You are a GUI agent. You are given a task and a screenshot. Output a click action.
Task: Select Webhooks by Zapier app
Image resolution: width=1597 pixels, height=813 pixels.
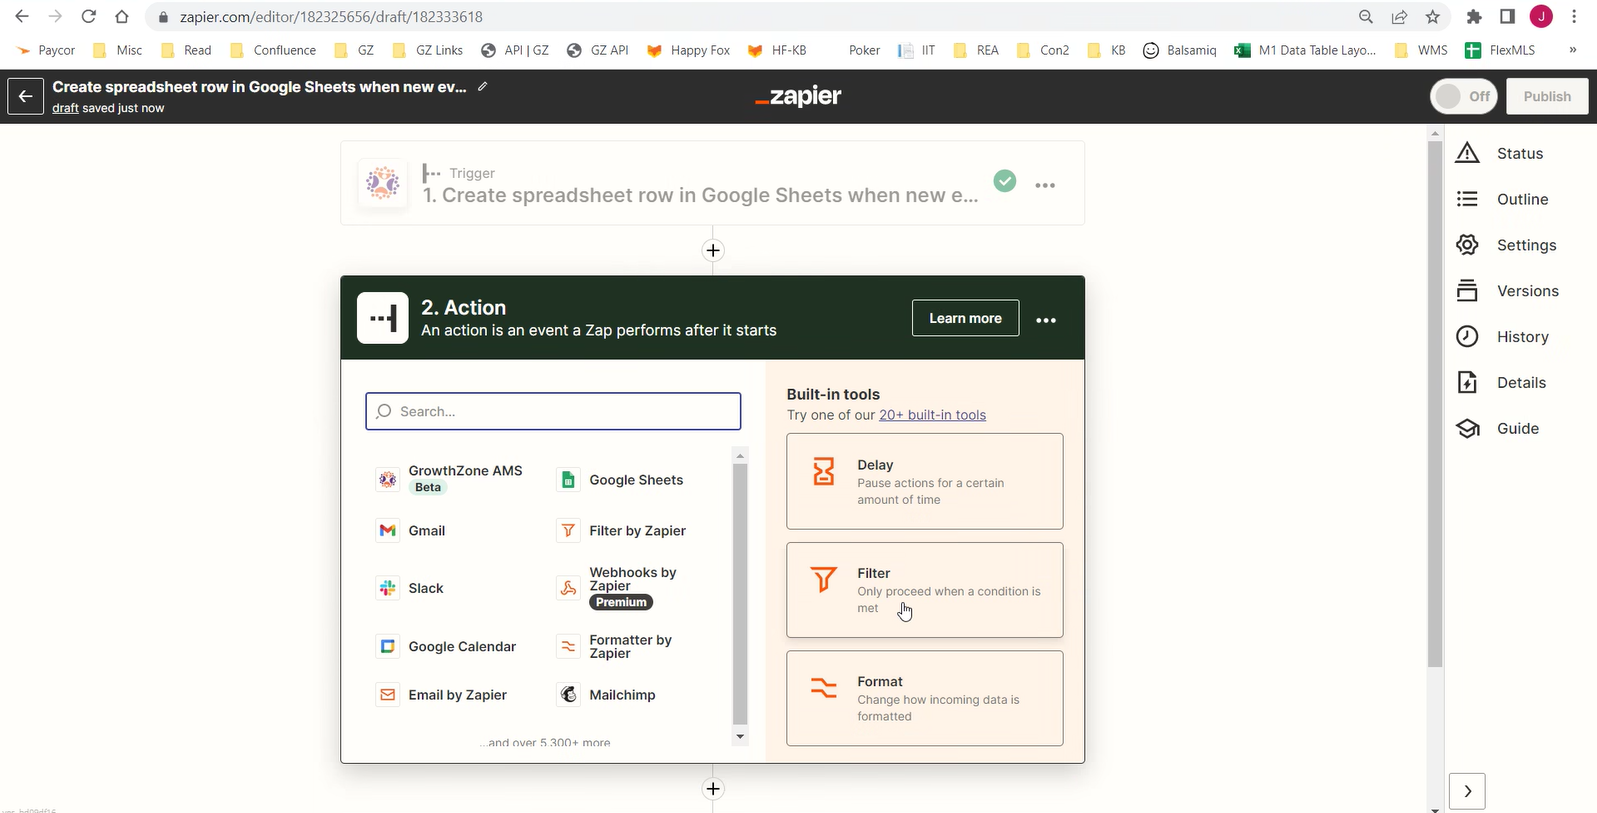tap(620, 588)
